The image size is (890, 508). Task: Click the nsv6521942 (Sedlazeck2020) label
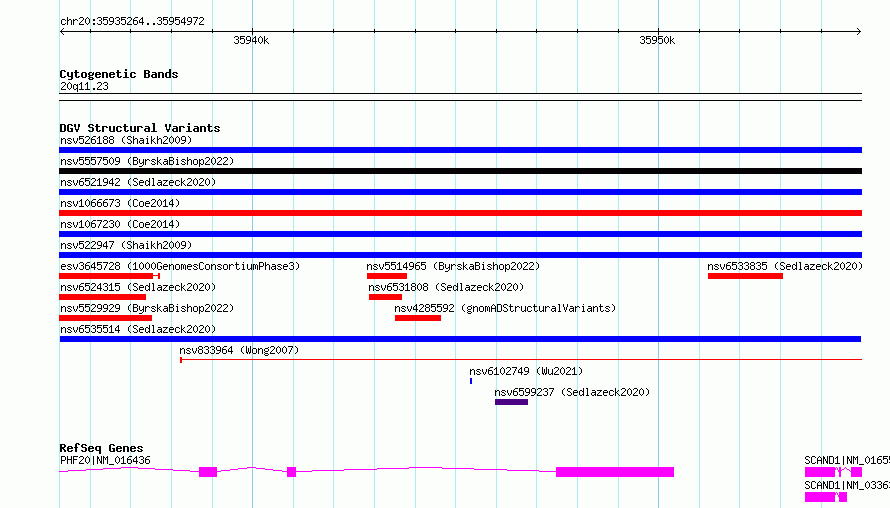coord(138,182)
